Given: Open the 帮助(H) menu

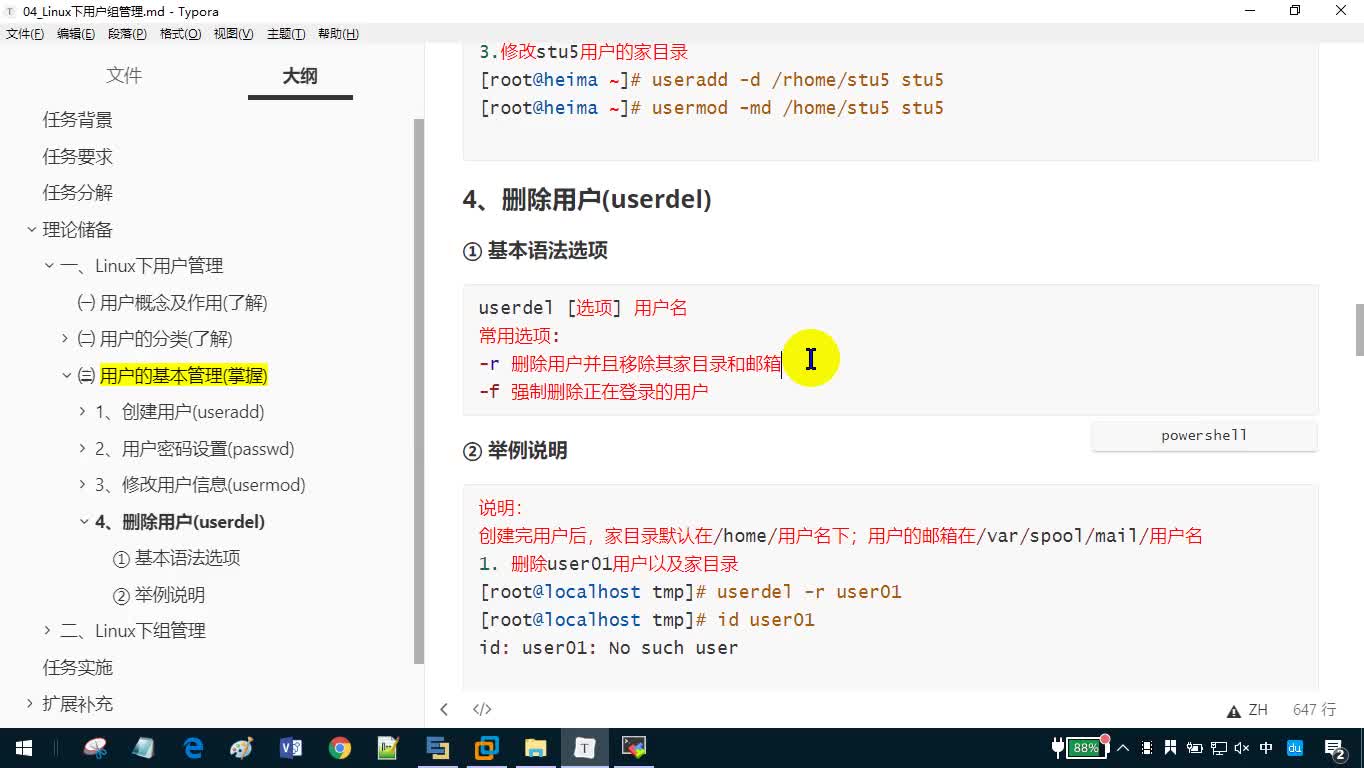Looking at the screenshot, I should (338, 34).
